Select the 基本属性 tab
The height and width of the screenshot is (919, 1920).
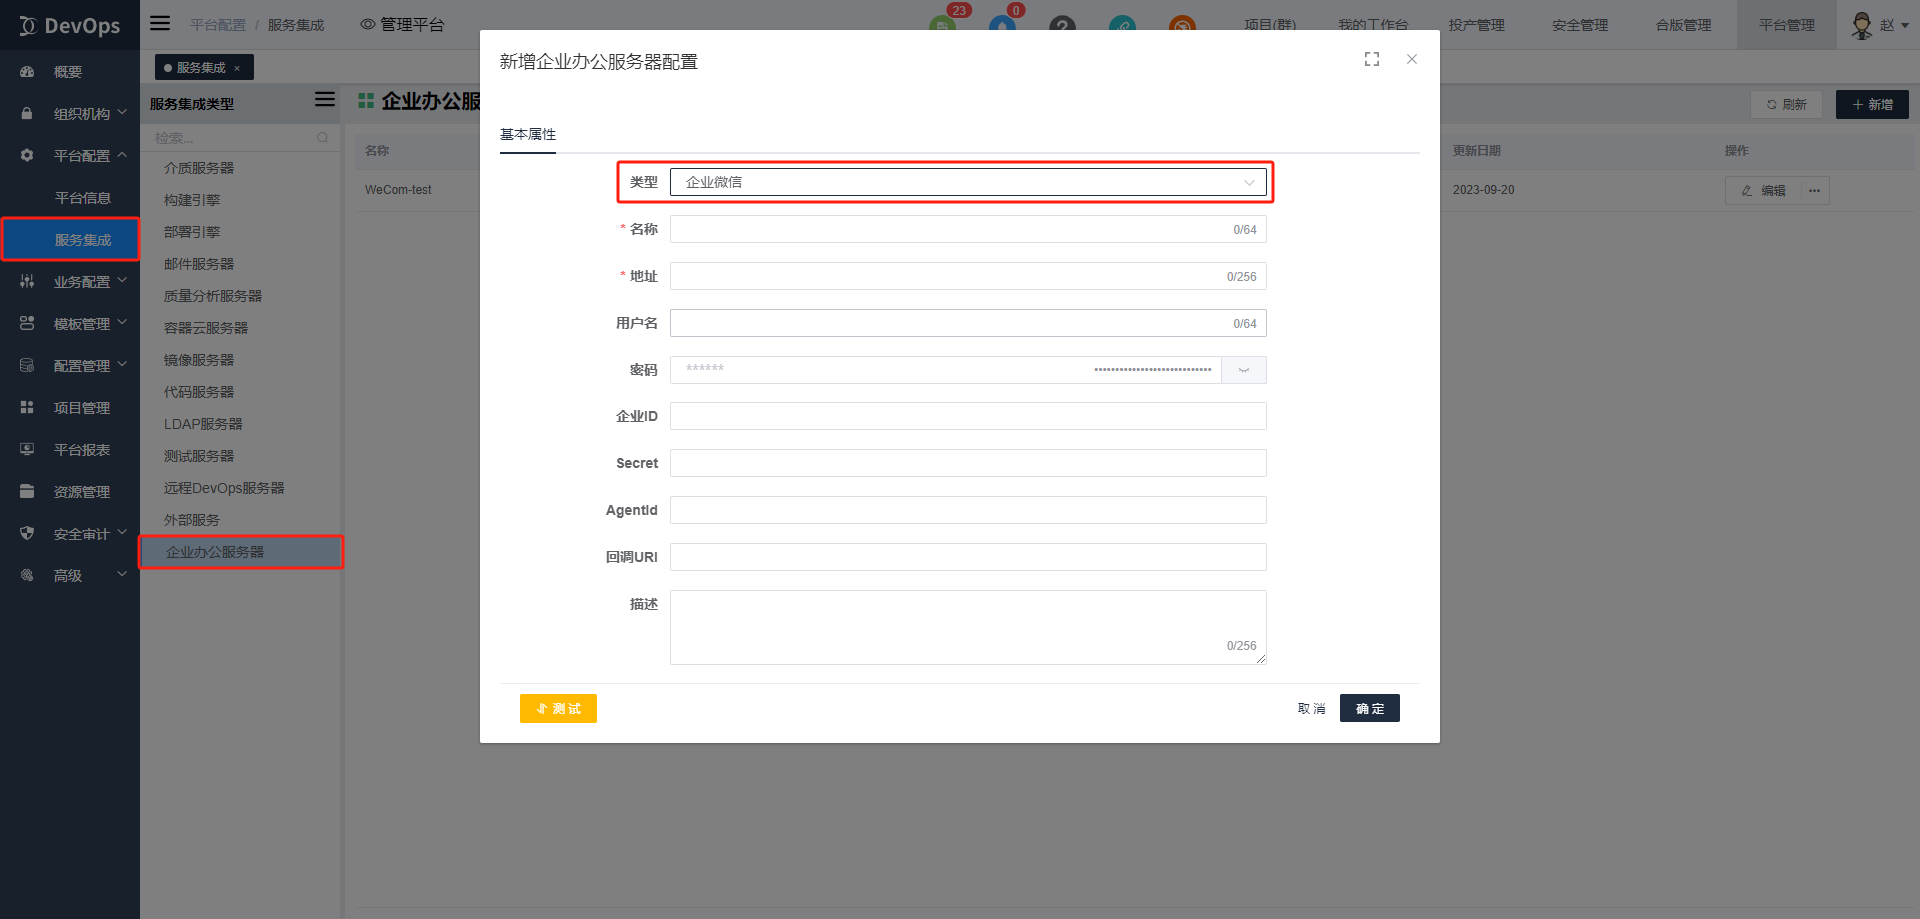528,135
